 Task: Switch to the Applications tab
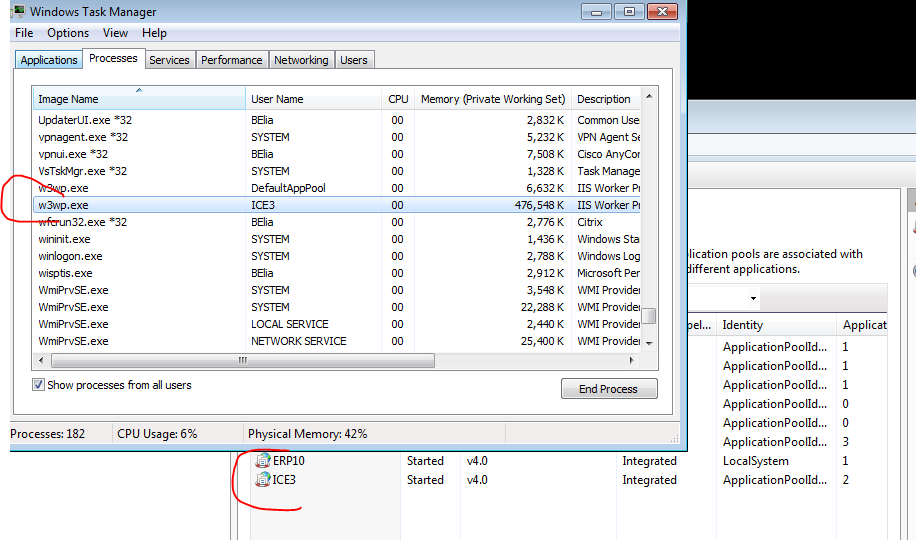(x=48, y=60)
